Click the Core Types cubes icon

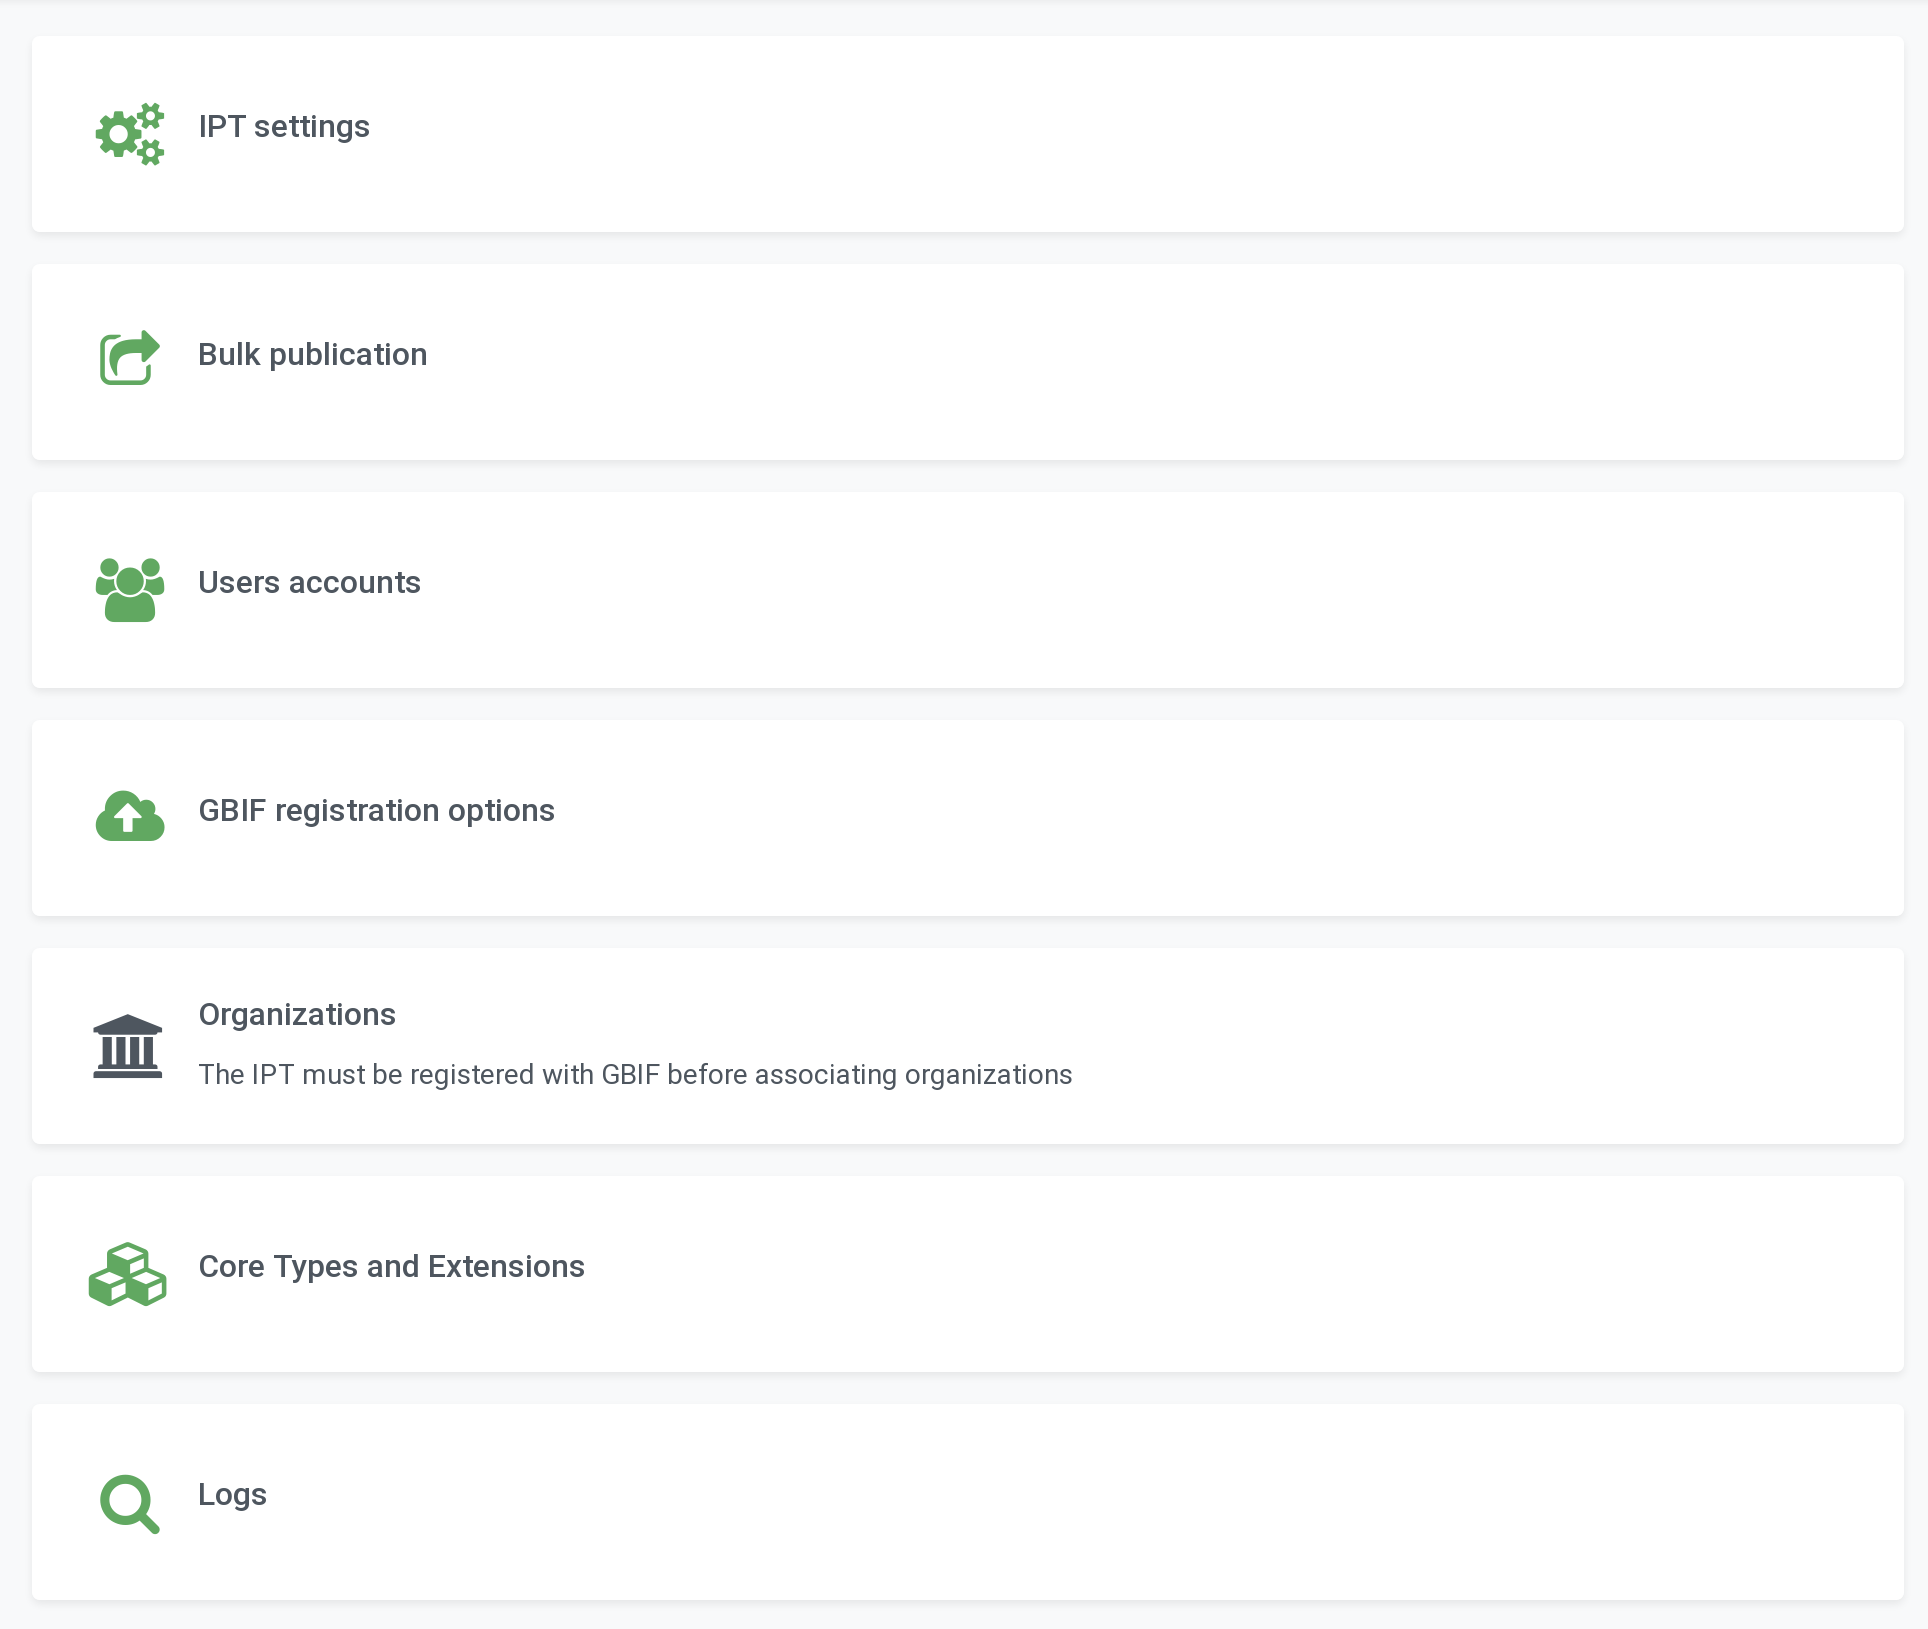(x=127, y=1274)
